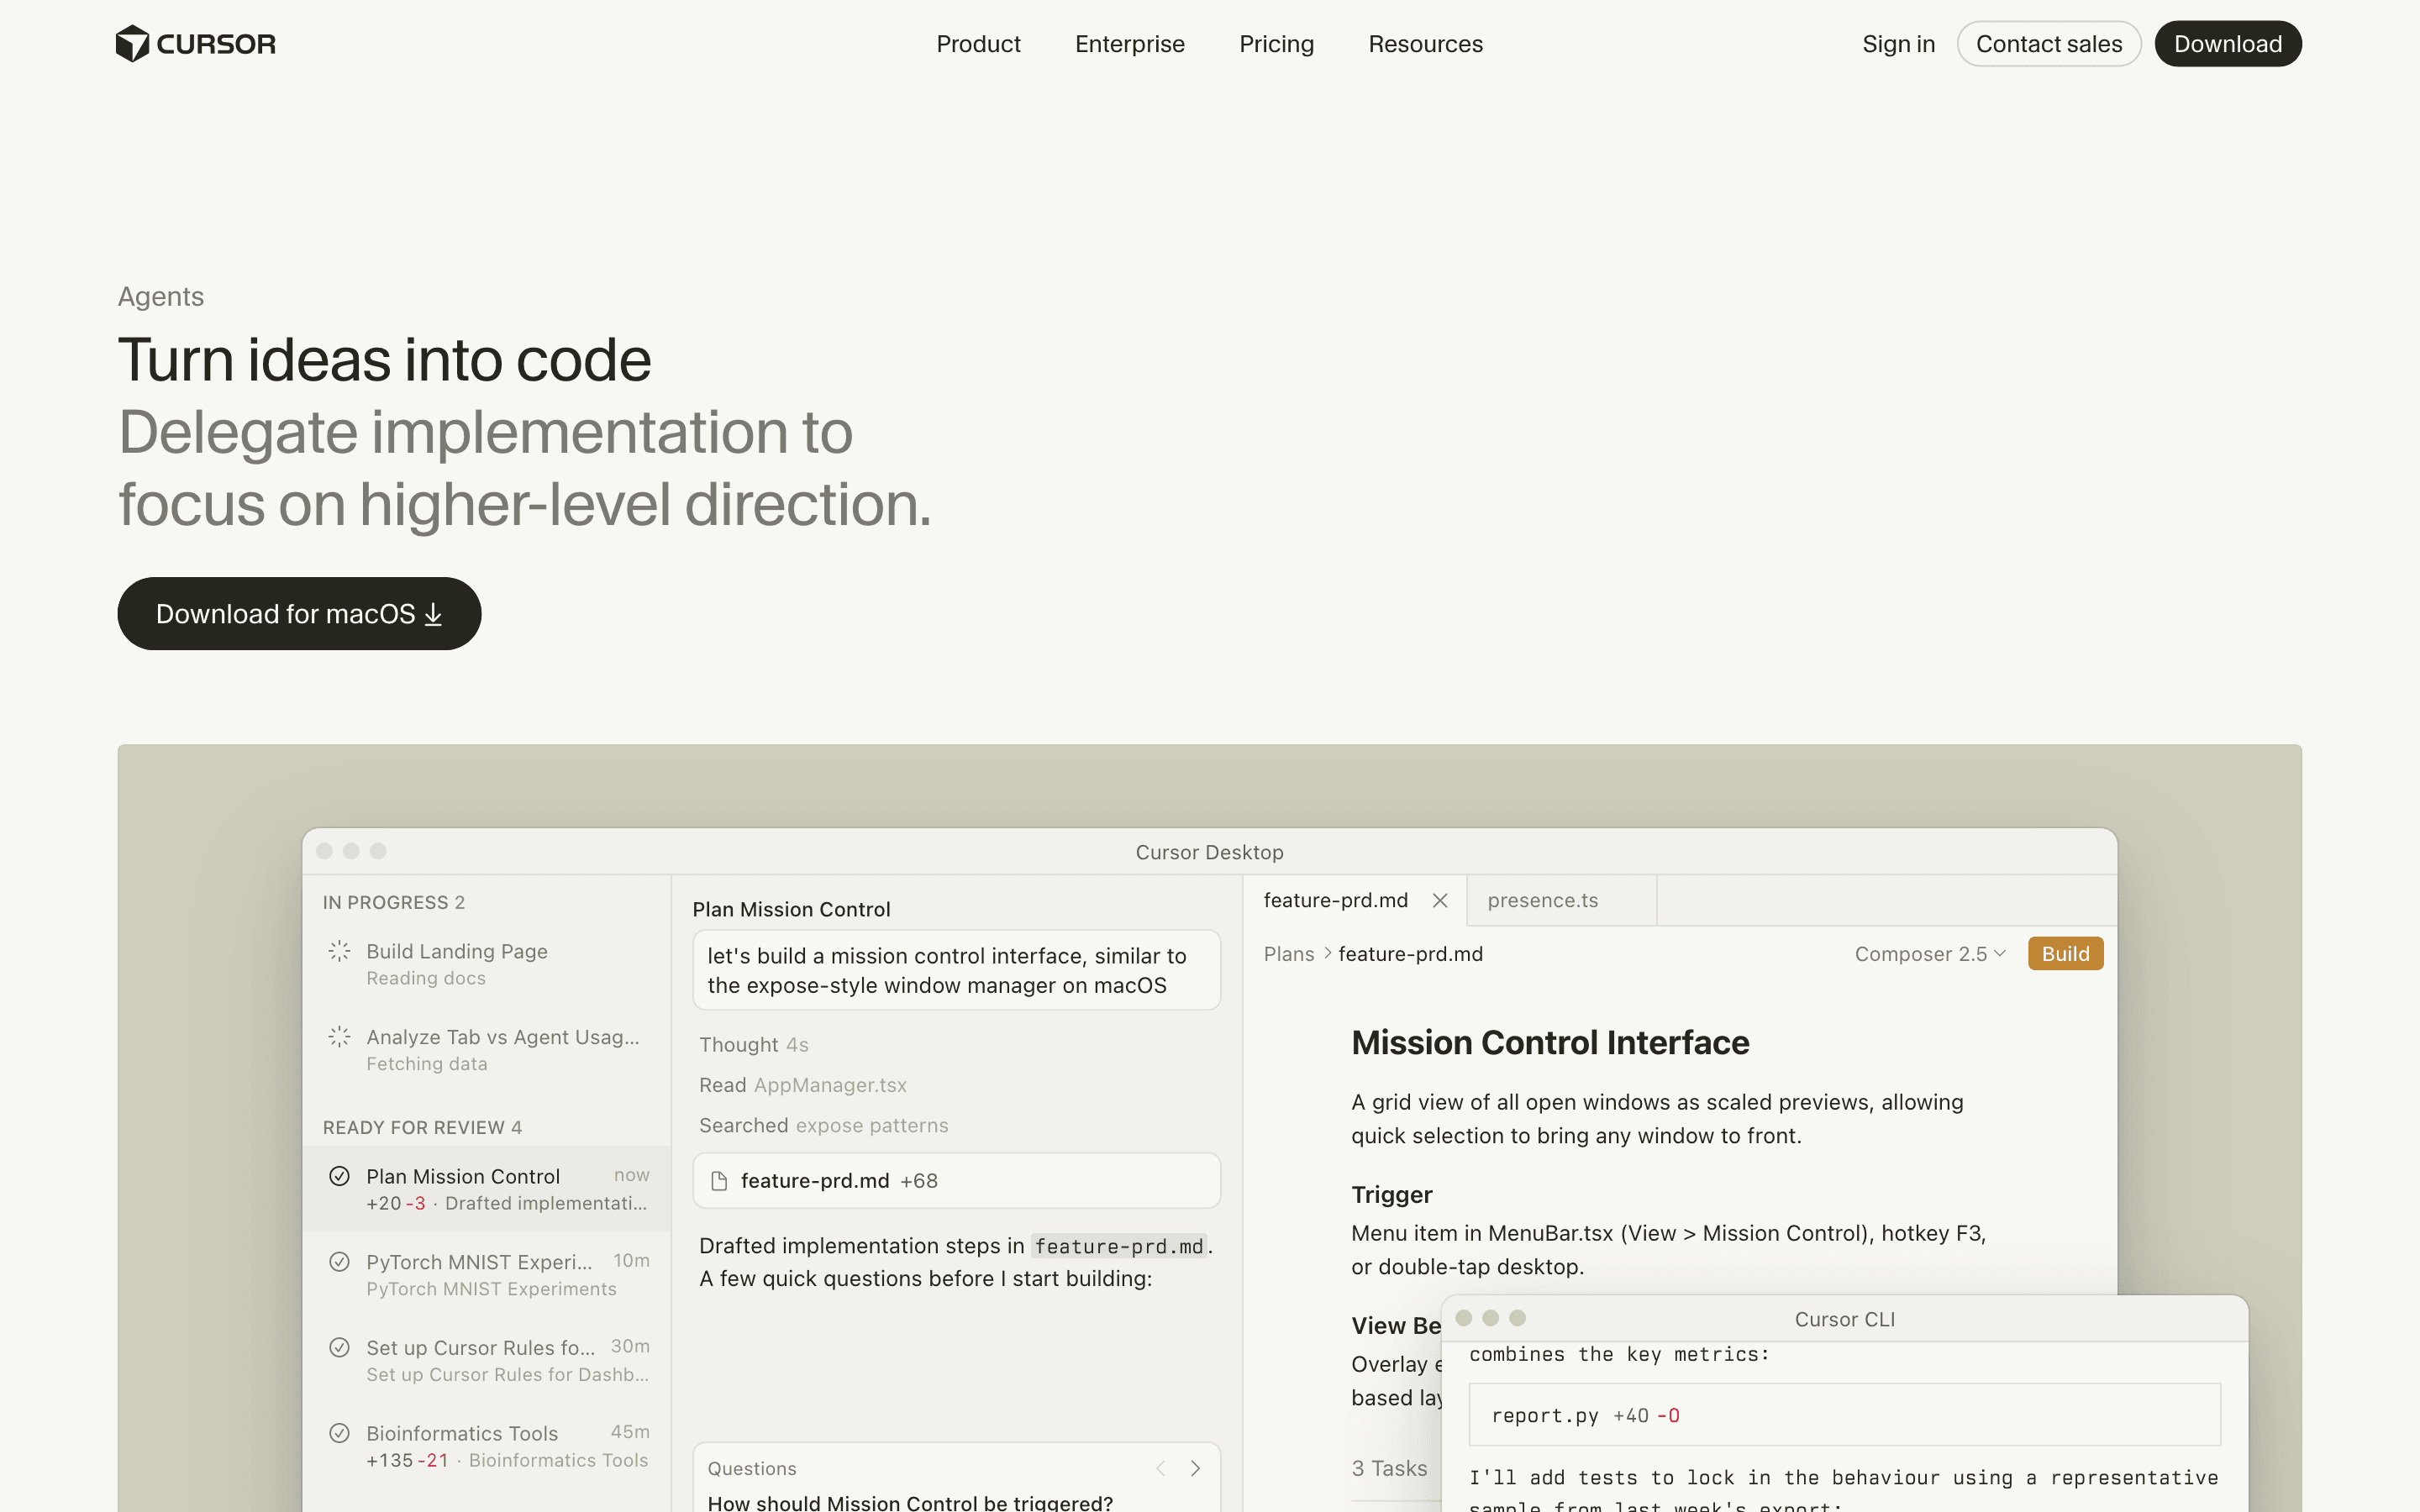Click Searched expose patterns step
Viewport: 2420px width, 1512px height.
pyautogui.click(x=823, y=1126)
